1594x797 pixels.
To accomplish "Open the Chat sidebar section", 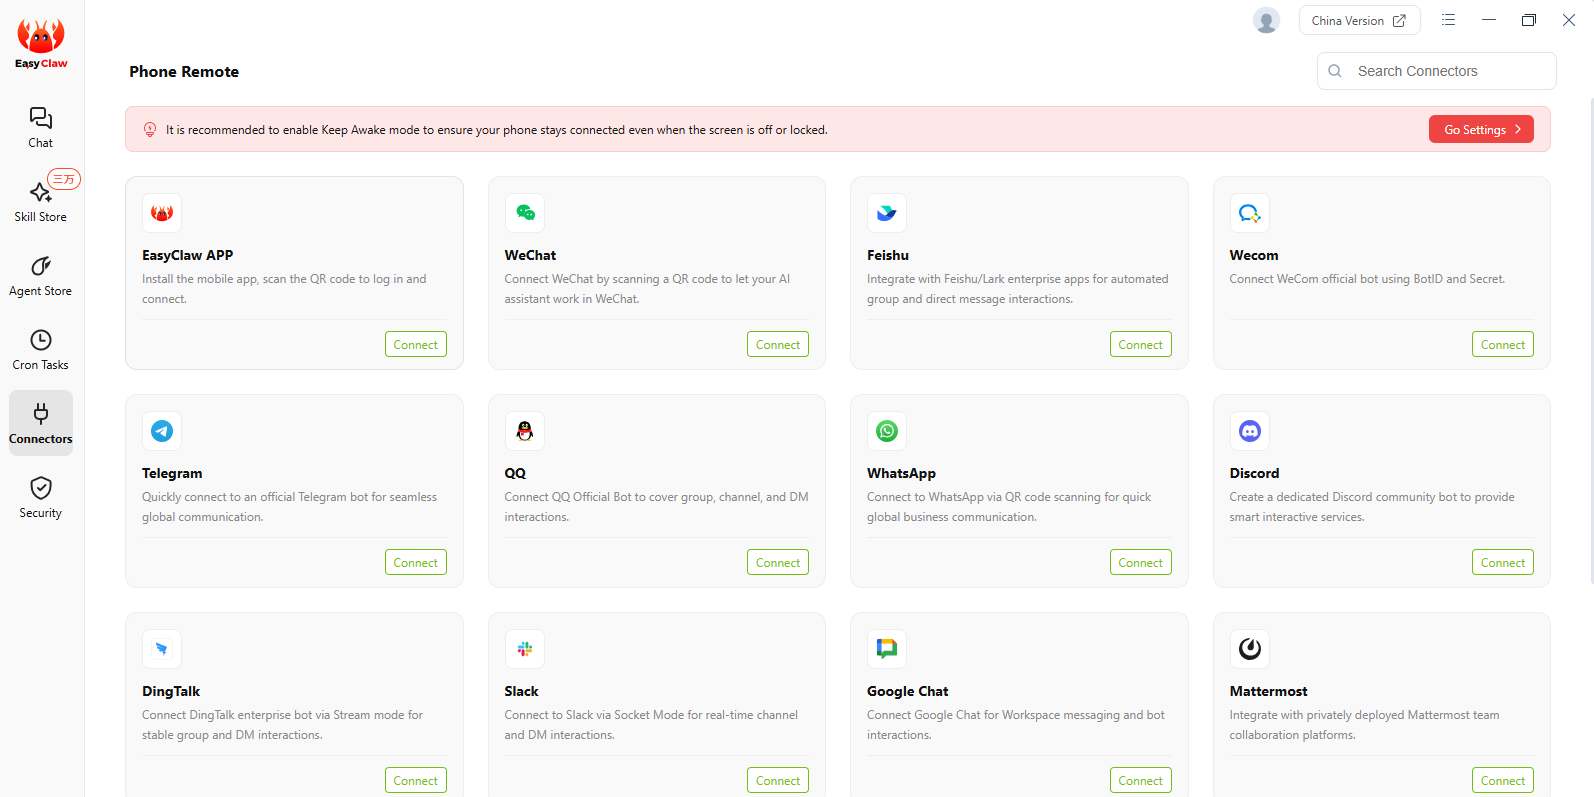I will tap(40, 127).
